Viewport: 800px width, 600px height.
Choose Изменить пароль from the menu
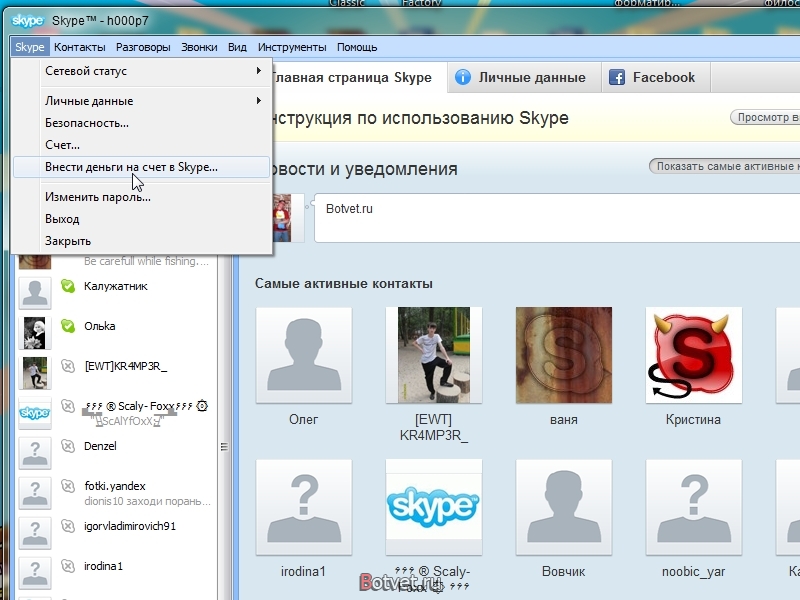(x=98, y=197)
